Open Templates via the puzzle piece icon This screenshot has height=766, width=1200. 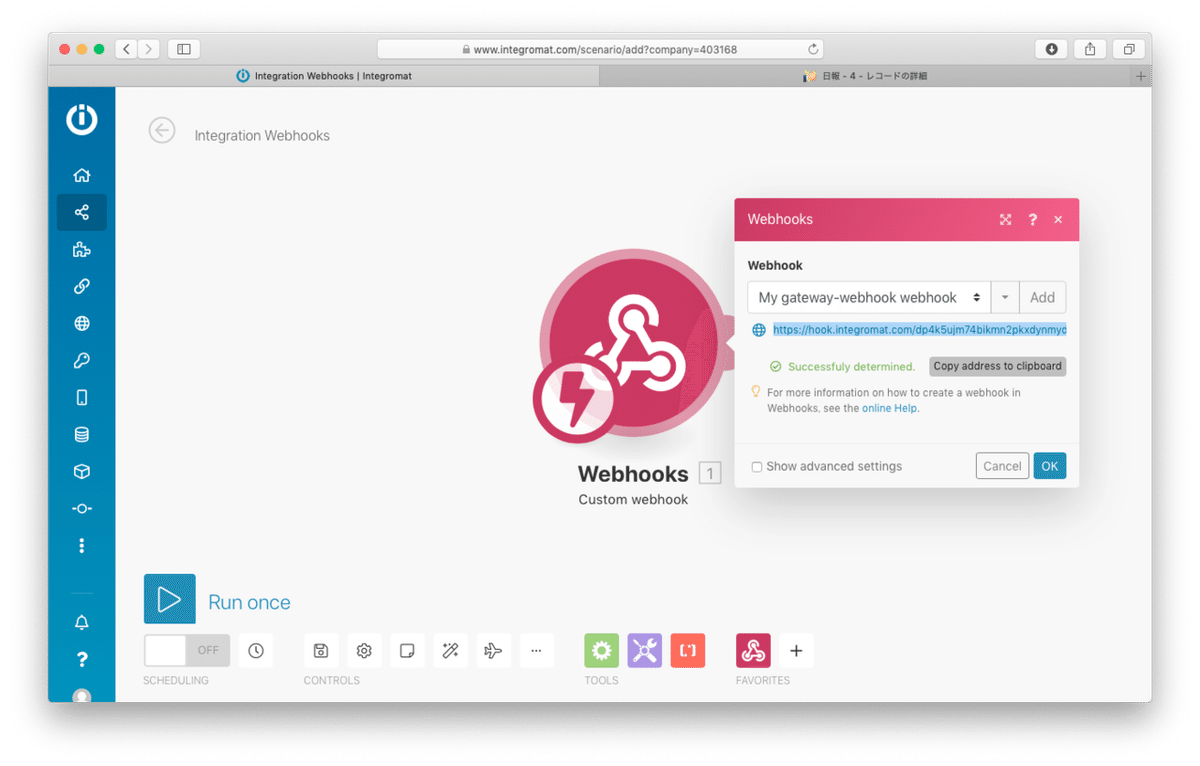82,249
